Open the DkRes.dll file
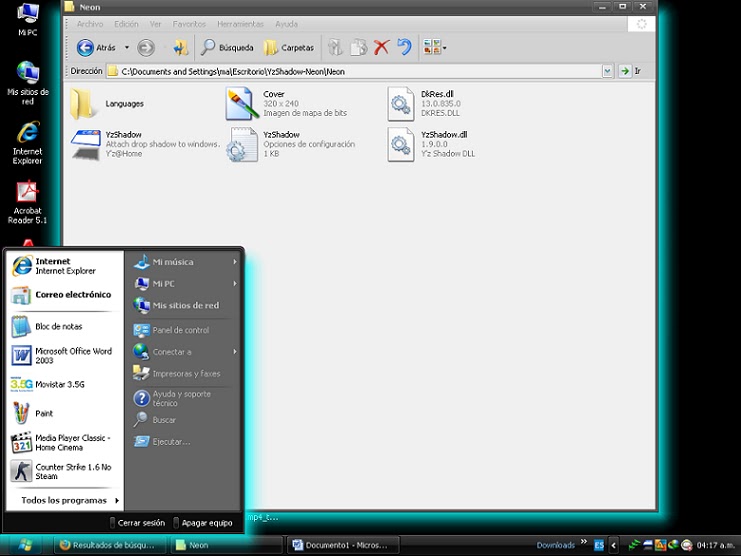Image resolution: width=741 pixels, height=556 pixels. tap(402, 104)
